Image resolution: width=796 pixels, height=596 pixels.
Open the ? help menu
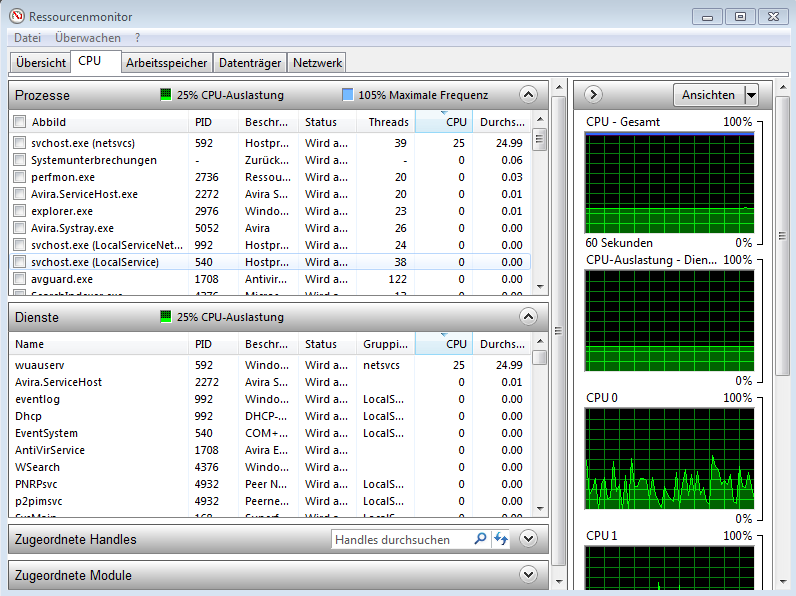[138, 38]
